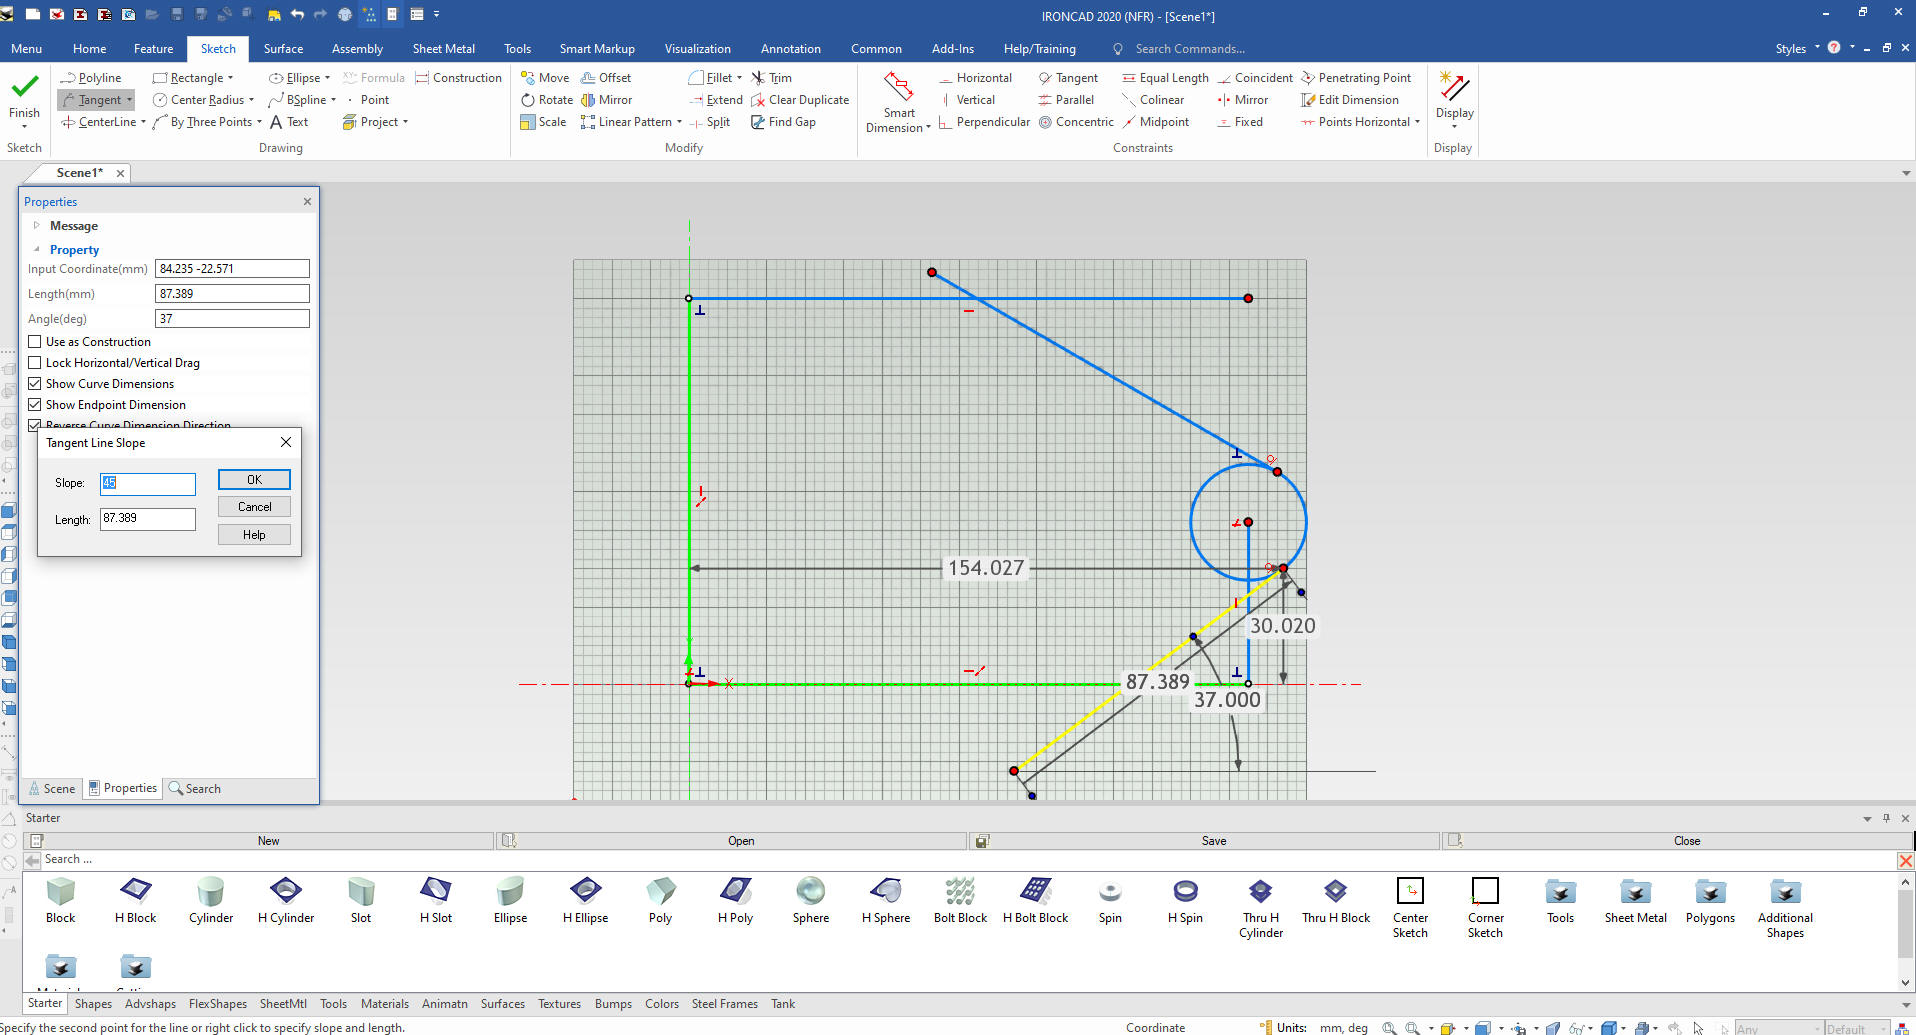Apply the Perpendicular constraint
Screen dimensions: 1916x1035
pos(984,122)
